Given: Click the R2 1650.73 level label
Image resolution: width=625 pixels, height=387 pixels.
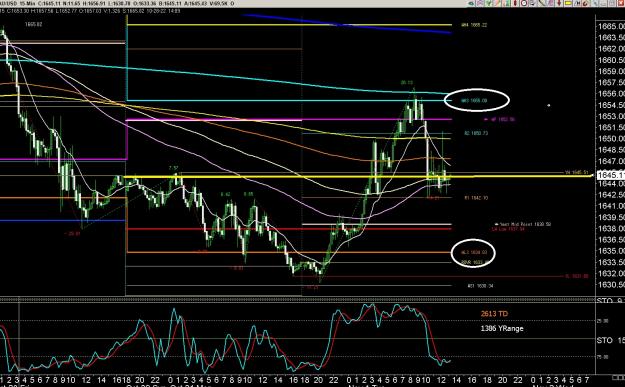Looking at the screenshot, I should pyautogui.click(x=476, y=133).
